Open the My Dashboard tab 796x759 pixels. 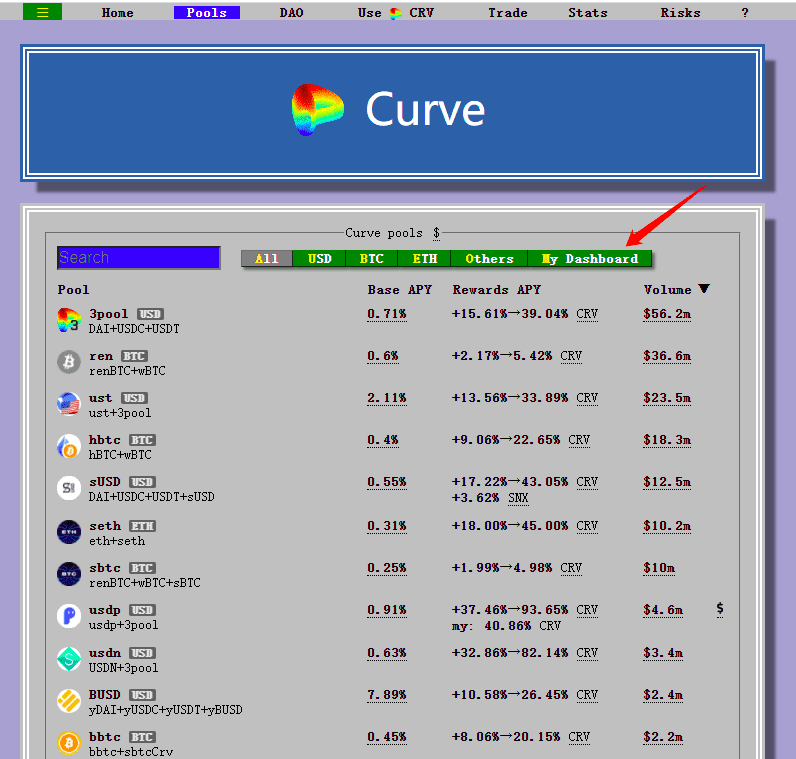[x=590, y=258]
